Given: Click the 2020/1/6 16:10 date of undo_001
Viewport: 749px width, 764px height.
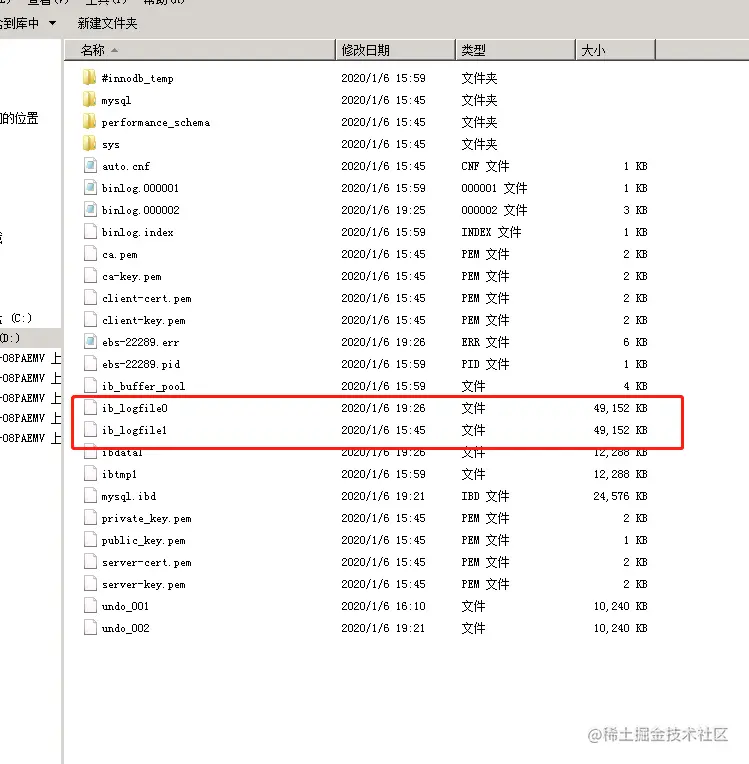Looking at the screenshot, I should click(x=383, y=606).
